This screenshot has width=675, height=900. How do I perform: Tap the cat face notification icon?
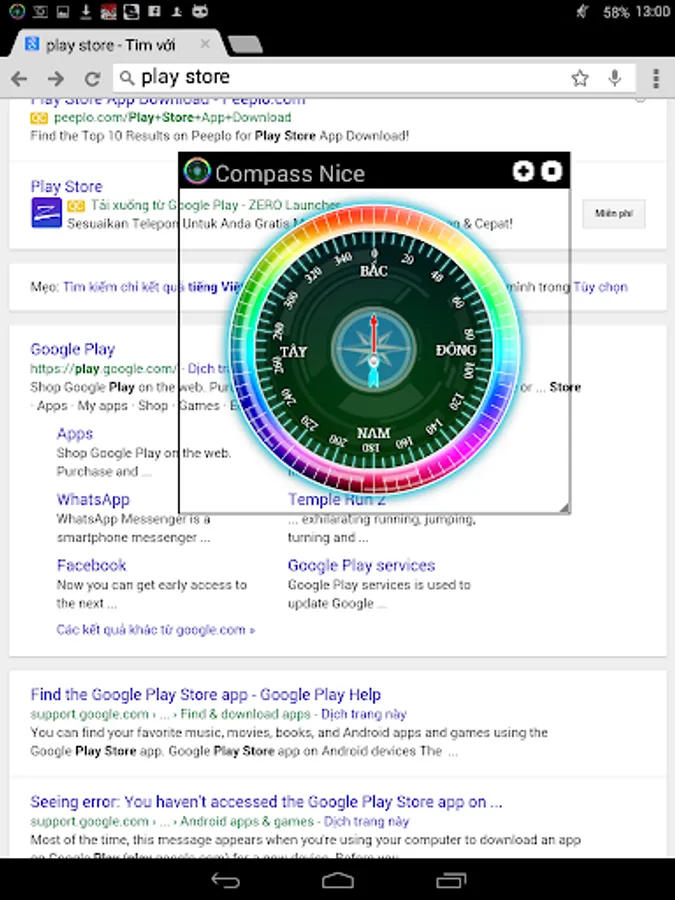pyautogui.click(x=200, y=11)
